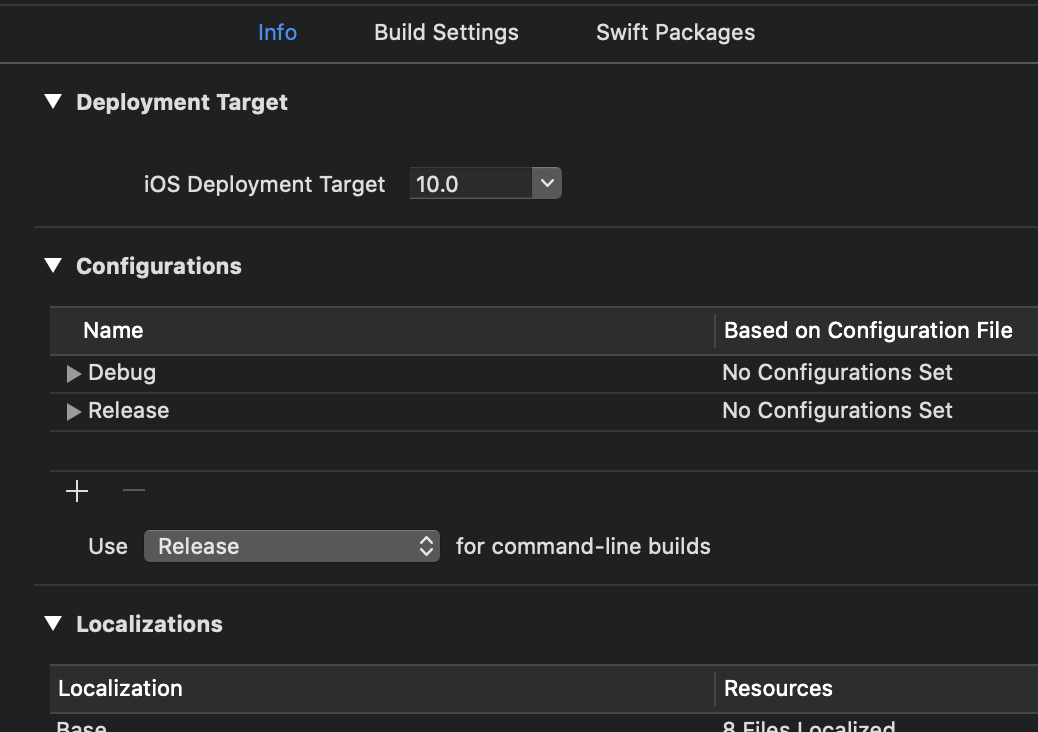Viewport: 1038px width, 732px height.
Task: Switch to the Info tab
Action: click(277, 32)
